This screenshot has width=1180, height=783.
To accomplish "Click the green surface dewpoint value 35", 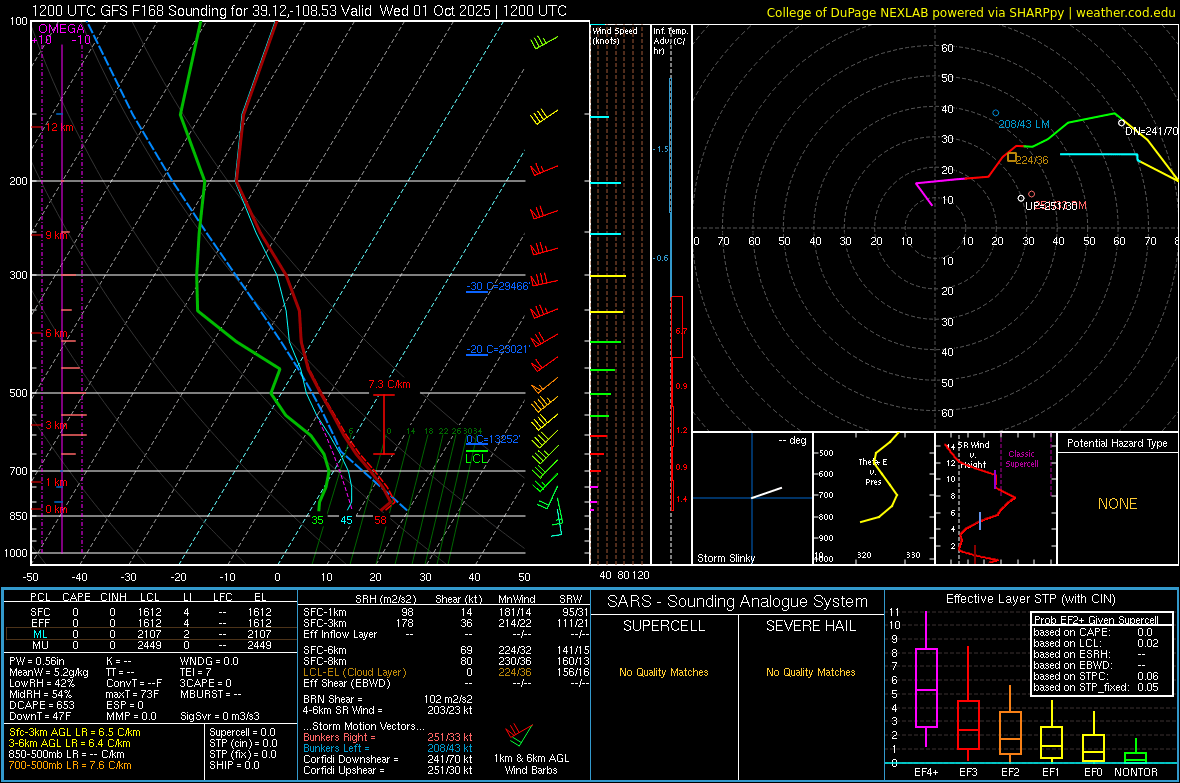I will click(318, 519).
